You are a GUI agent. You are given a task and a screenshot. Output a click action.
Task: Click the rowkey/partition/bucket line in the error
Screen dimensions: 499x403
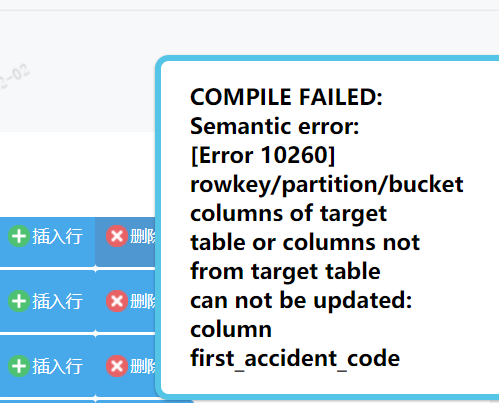327,185
